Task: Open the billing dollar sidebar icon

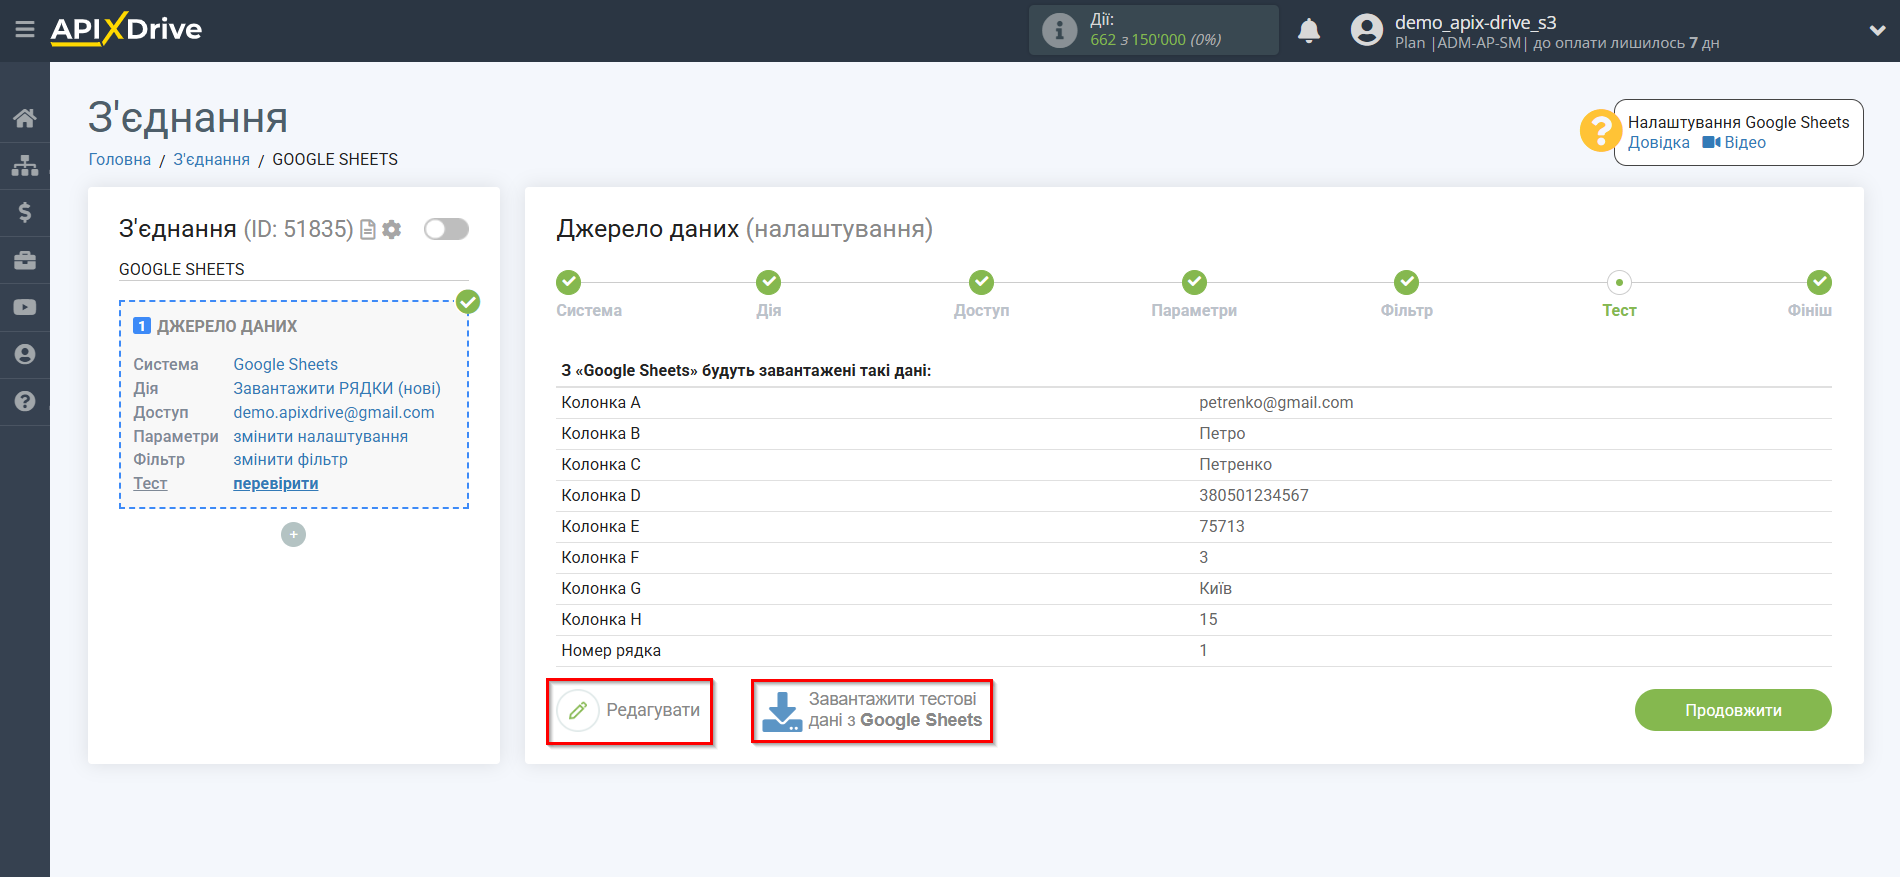Action: (25, 212)
